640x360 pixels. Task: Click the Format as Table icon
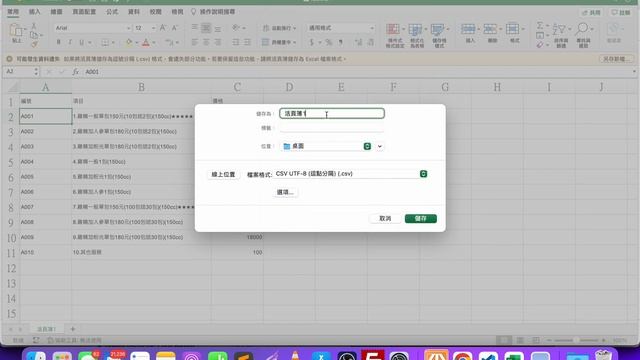click(x=415, y=29)
